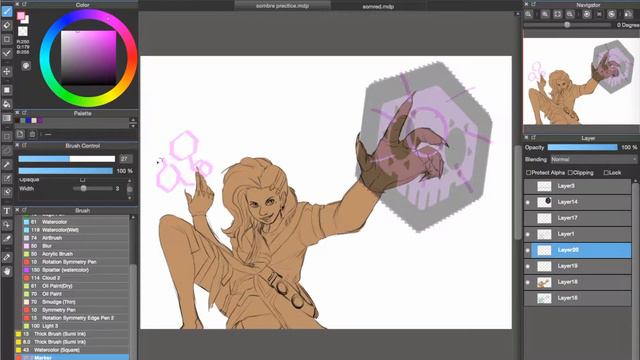Hide Layer14 using its visibility dot

click(528, 202)
